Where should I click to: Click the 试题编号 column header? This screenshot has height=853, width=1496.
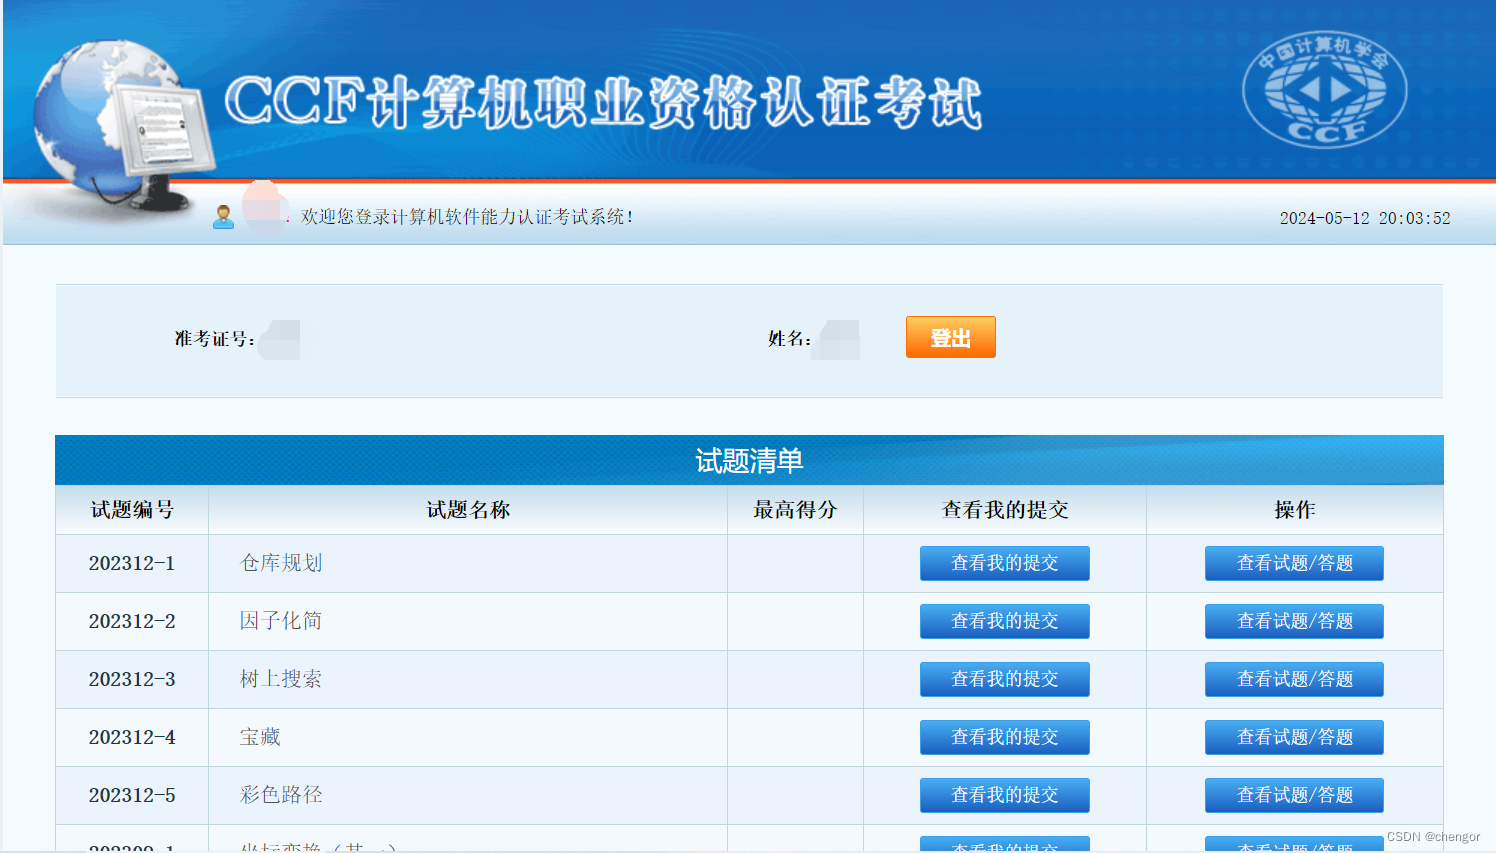click(131, 509)
